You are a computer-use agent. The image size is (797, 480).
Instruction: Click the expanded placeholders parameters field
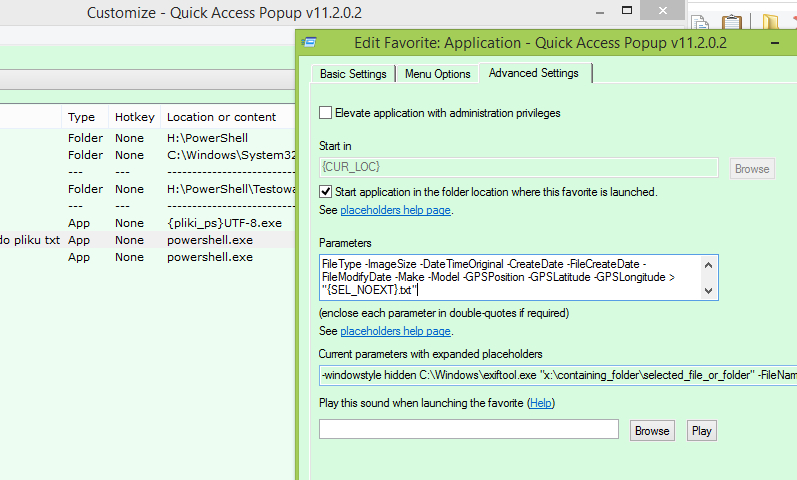(x=558, y=375)
